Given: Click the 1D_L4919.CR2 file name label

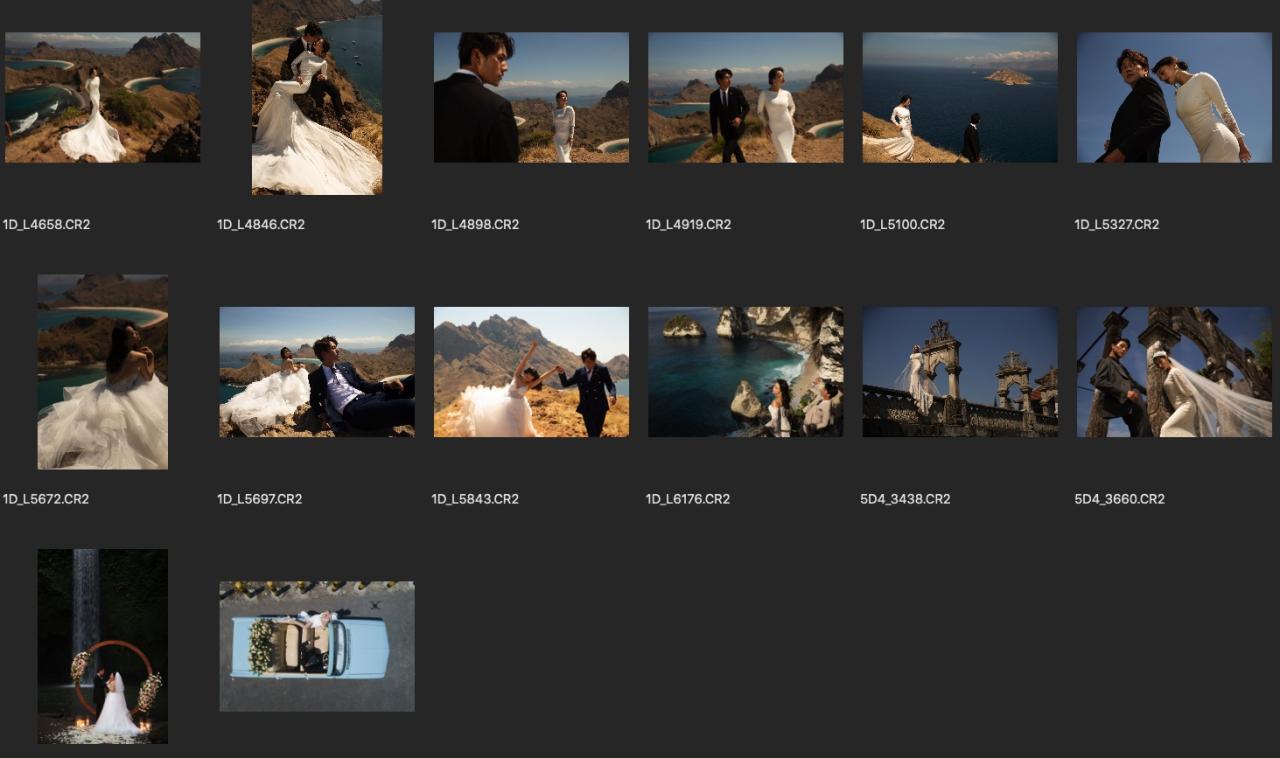Looking at the screenshot, I should pyautogui.click(x=688, y=225).
